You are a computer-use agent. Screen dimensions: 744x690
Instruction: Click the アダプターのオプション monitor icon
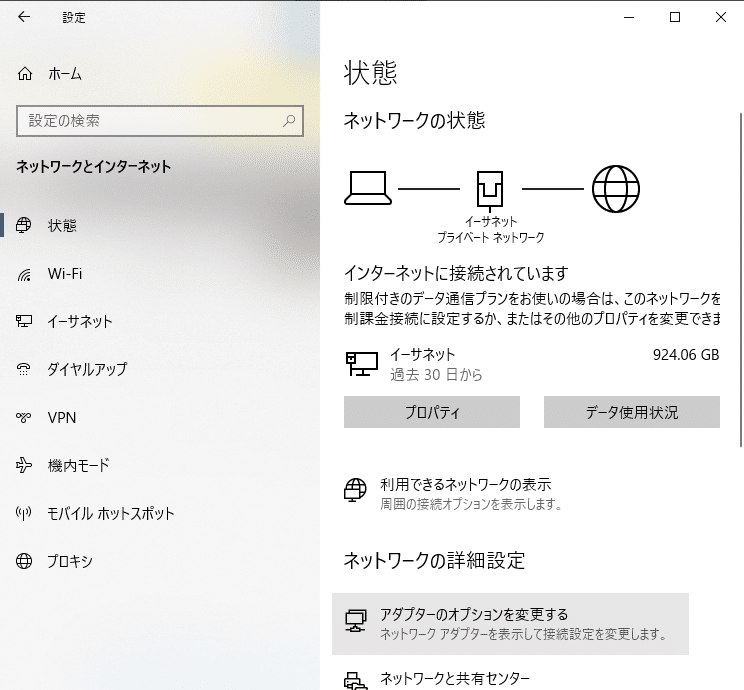point(356,621)
